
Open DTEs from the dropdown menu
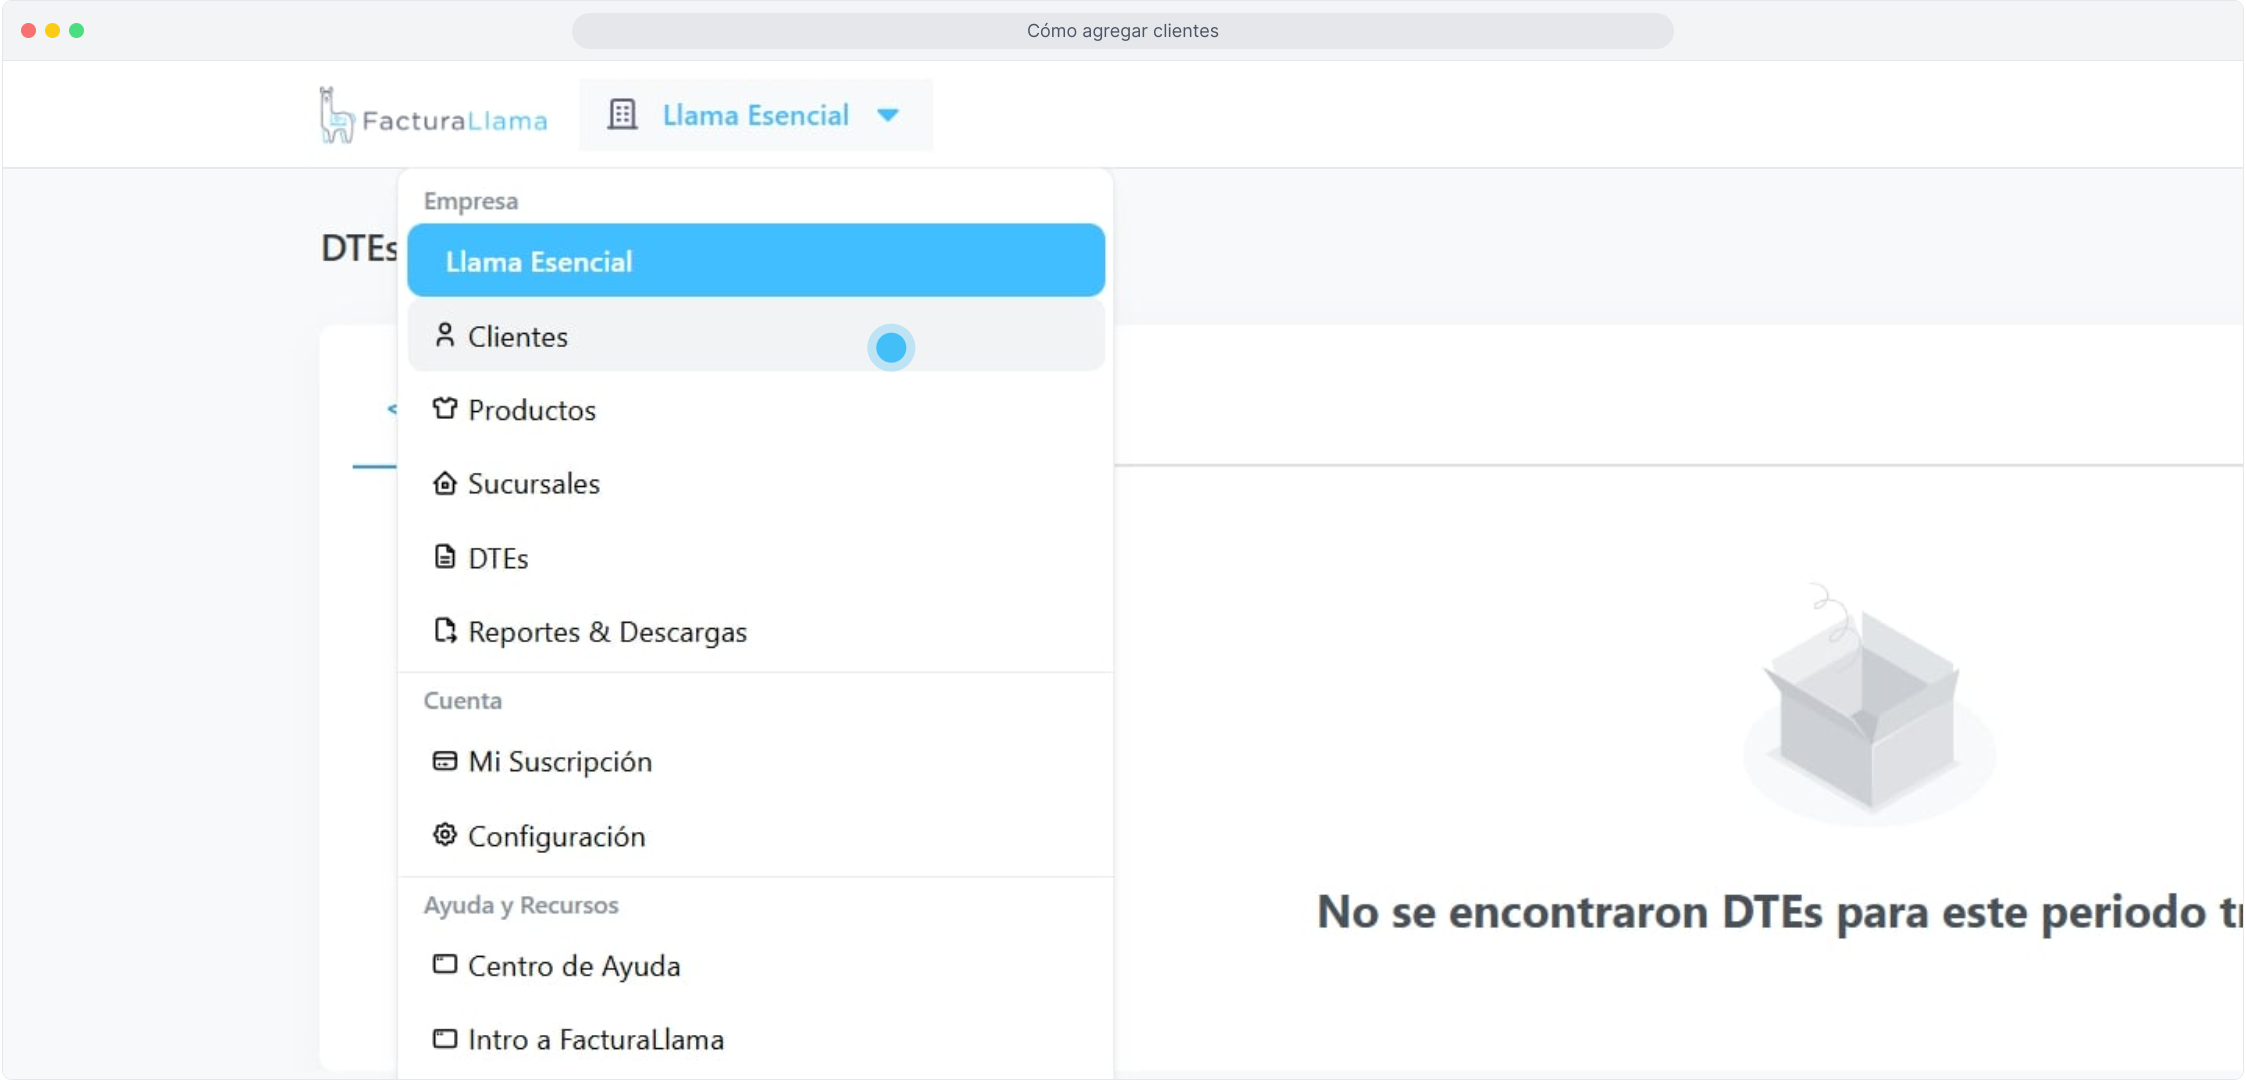pos(498,558)
